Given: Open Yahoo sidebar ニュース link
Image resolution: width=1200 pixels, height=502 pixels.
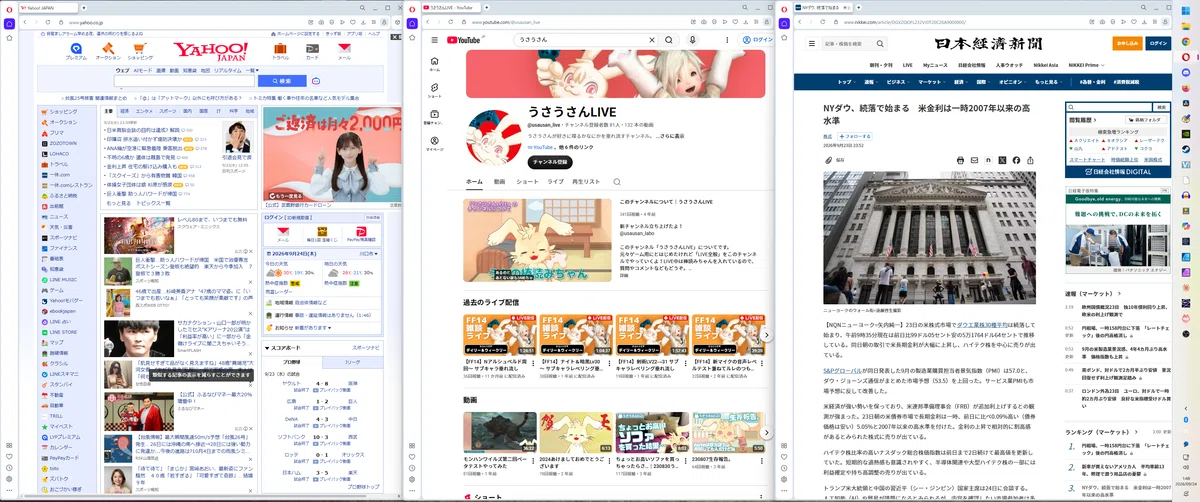Looking at the screenshot, I should click(x=59, y=216).
